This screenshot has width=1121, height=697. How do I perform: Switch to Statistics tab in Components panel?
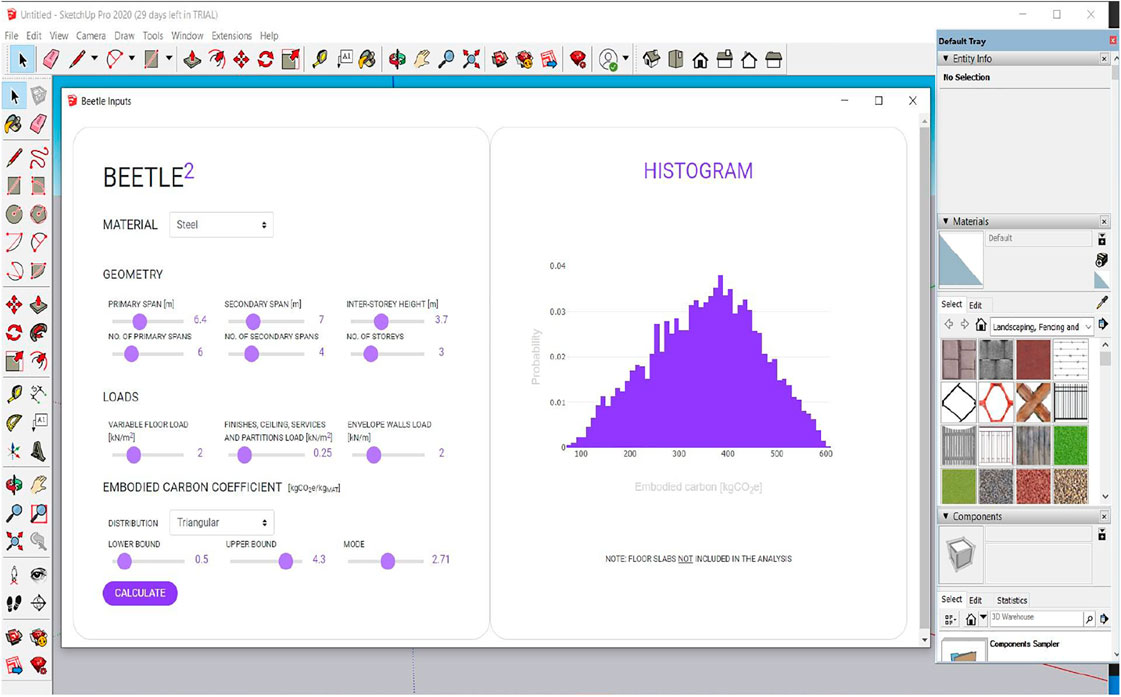point(1012,600)
